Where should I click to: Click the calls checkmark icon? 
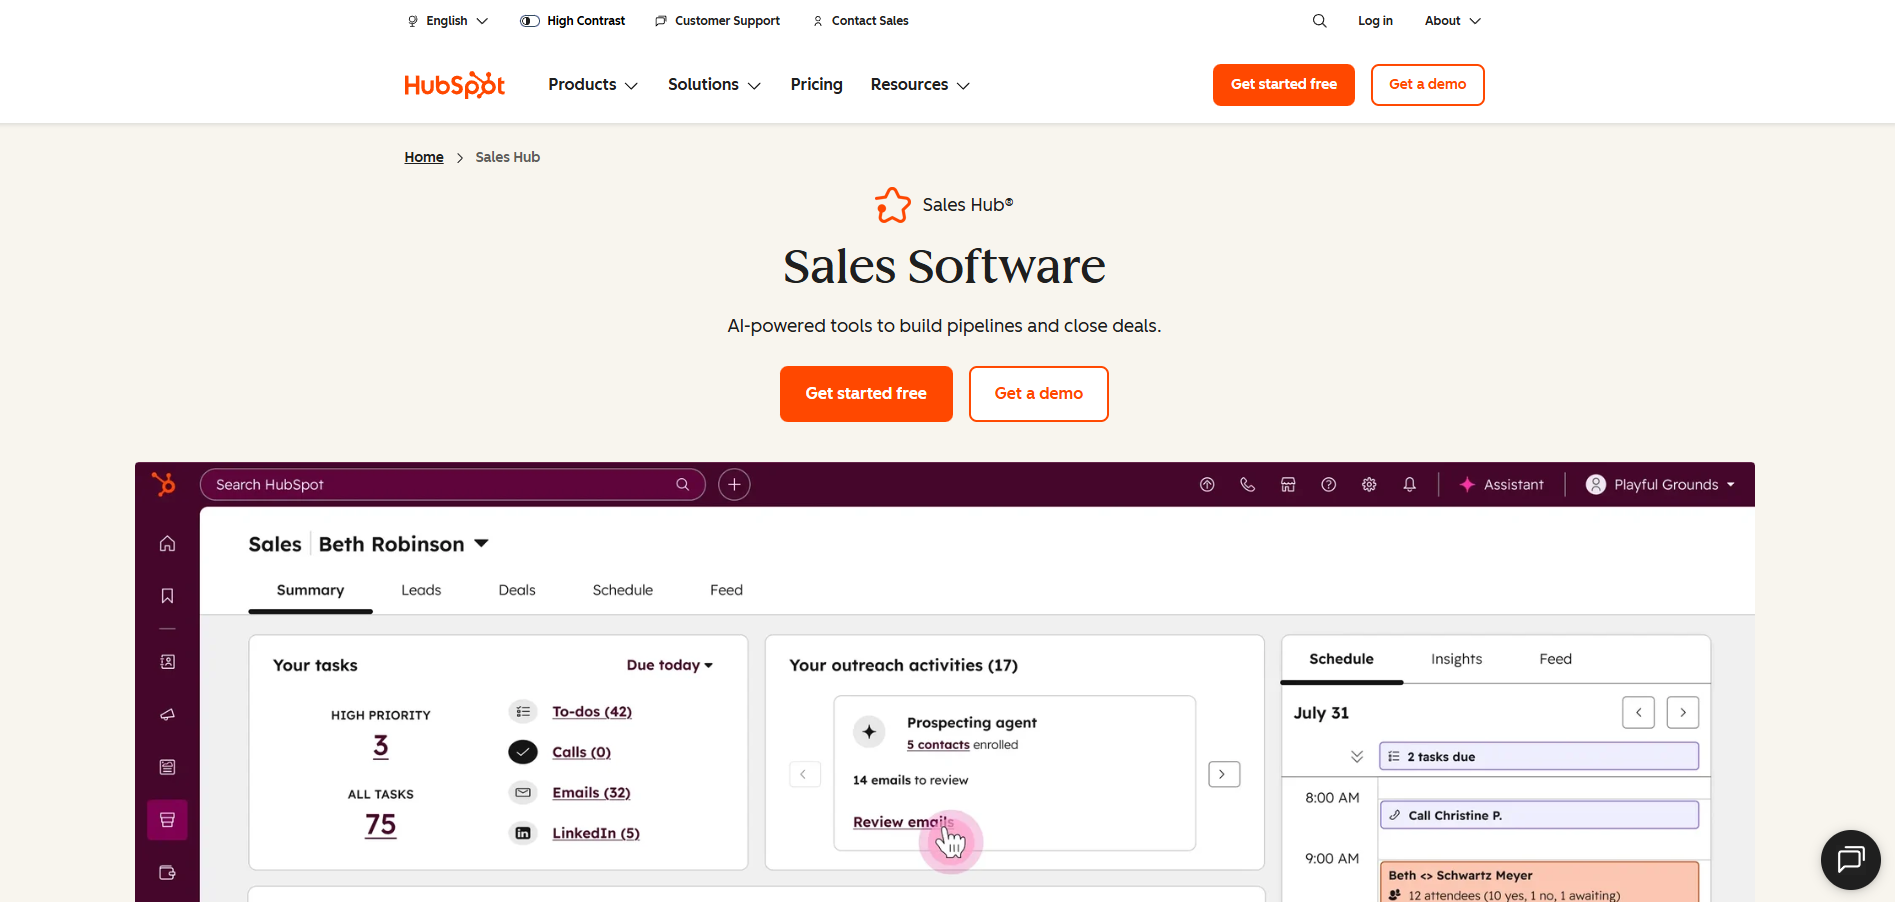523,752
